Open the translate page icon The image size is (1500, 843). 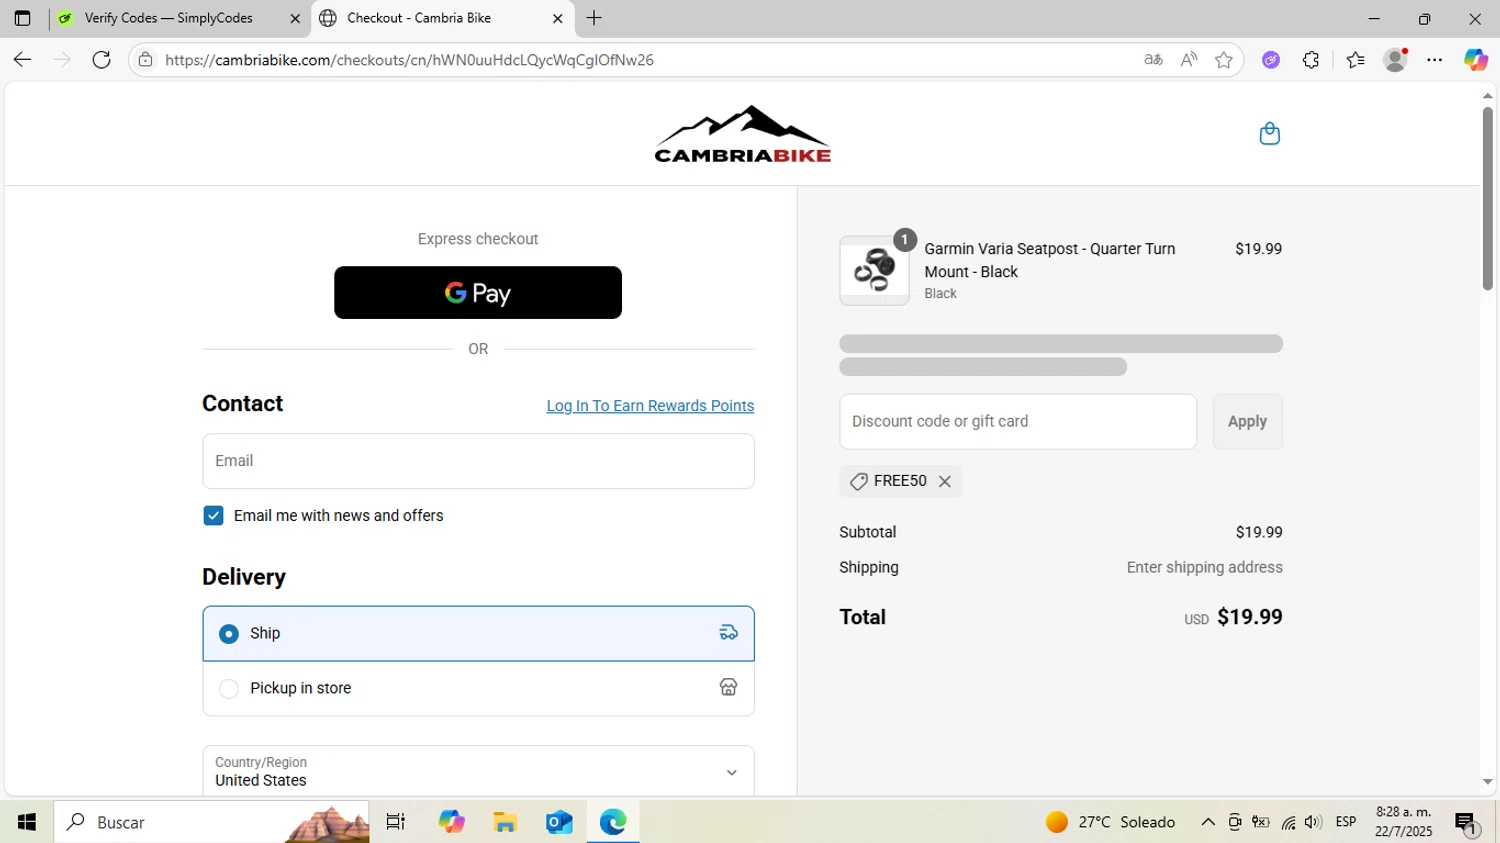(x=1153, y=60)
